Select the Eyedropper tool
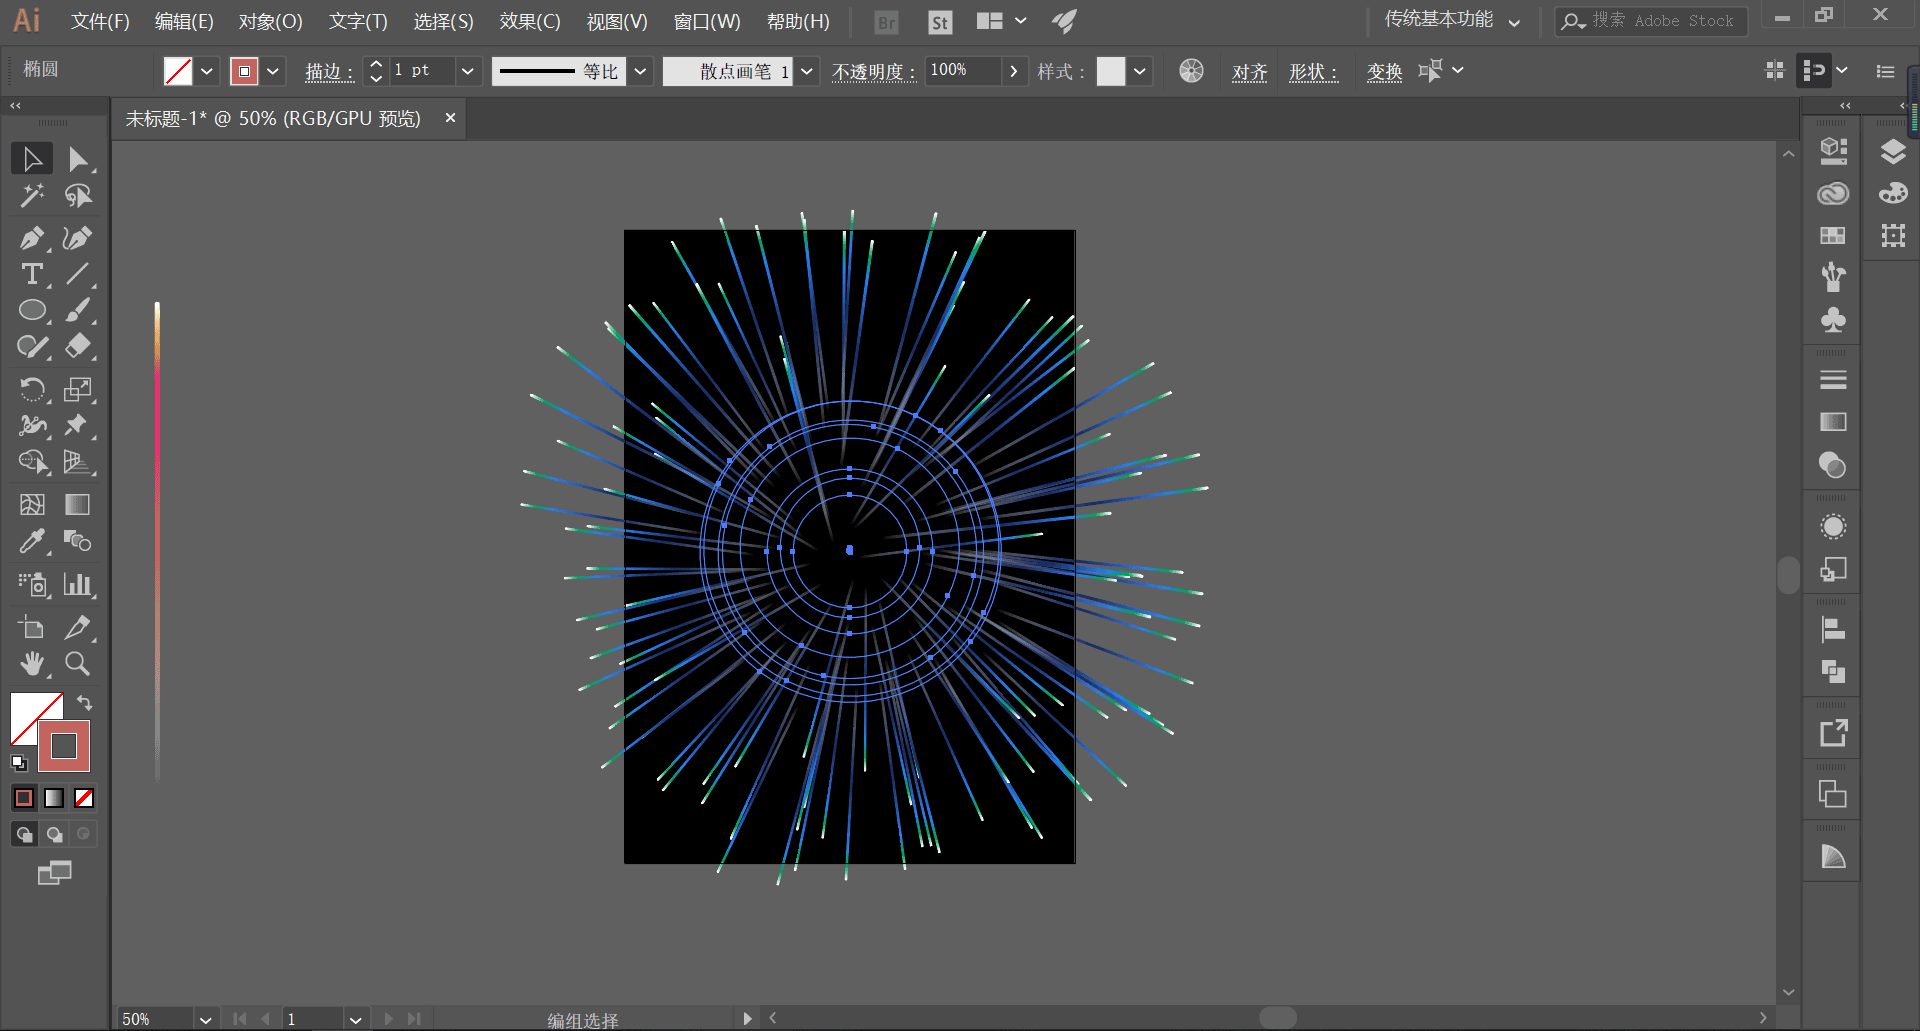This screenshot has height=1031, width=1920. click(32, 541)
